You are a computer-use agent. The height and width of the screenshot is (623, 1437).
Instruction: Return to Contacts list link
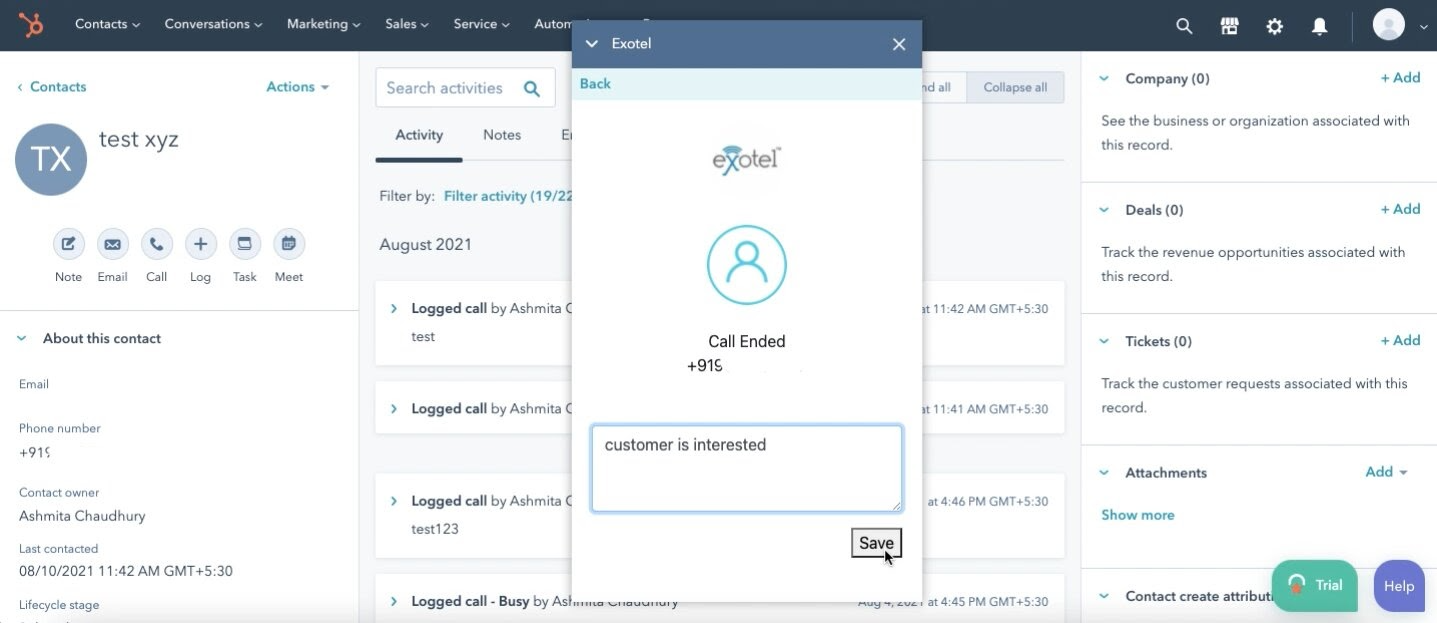(52, 87)
